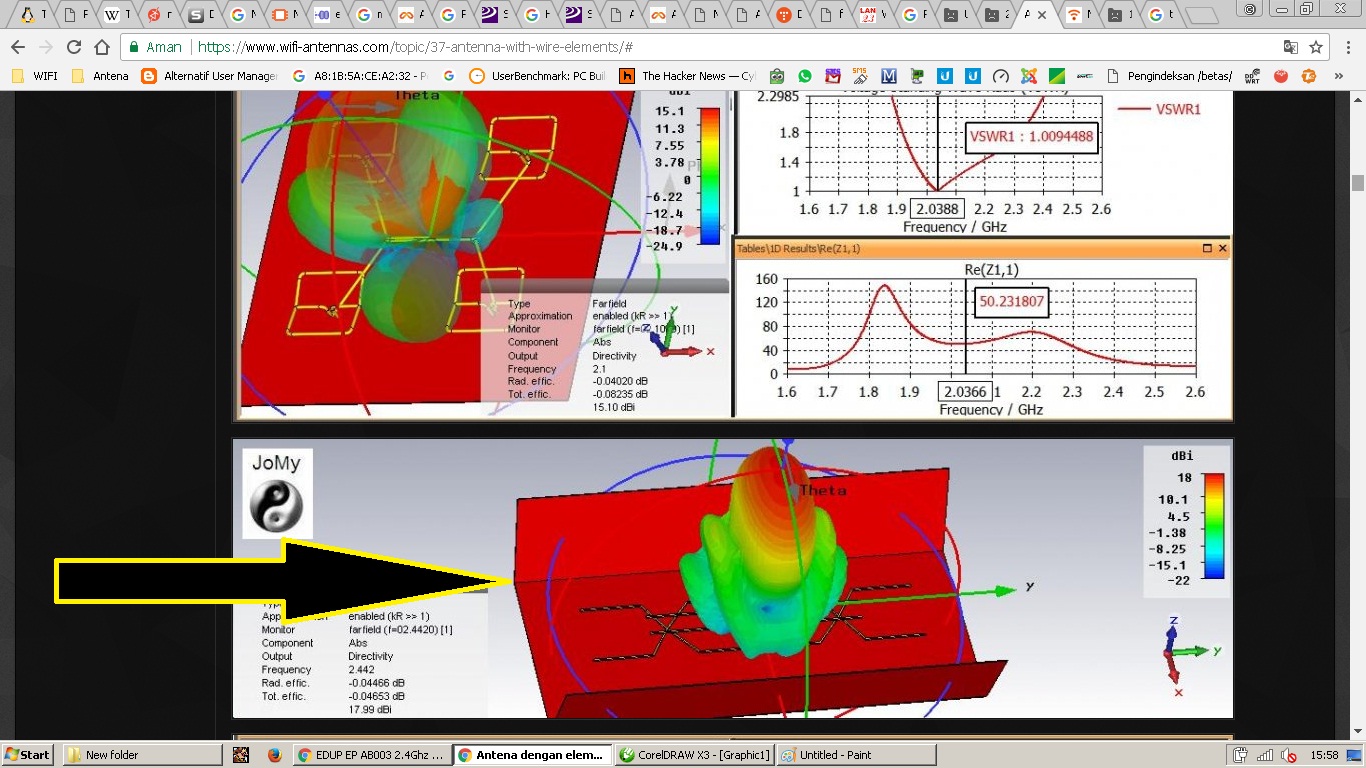1366x768 pixels.
Task: Click the lower farfield antenna image
Action: (732, 578)
